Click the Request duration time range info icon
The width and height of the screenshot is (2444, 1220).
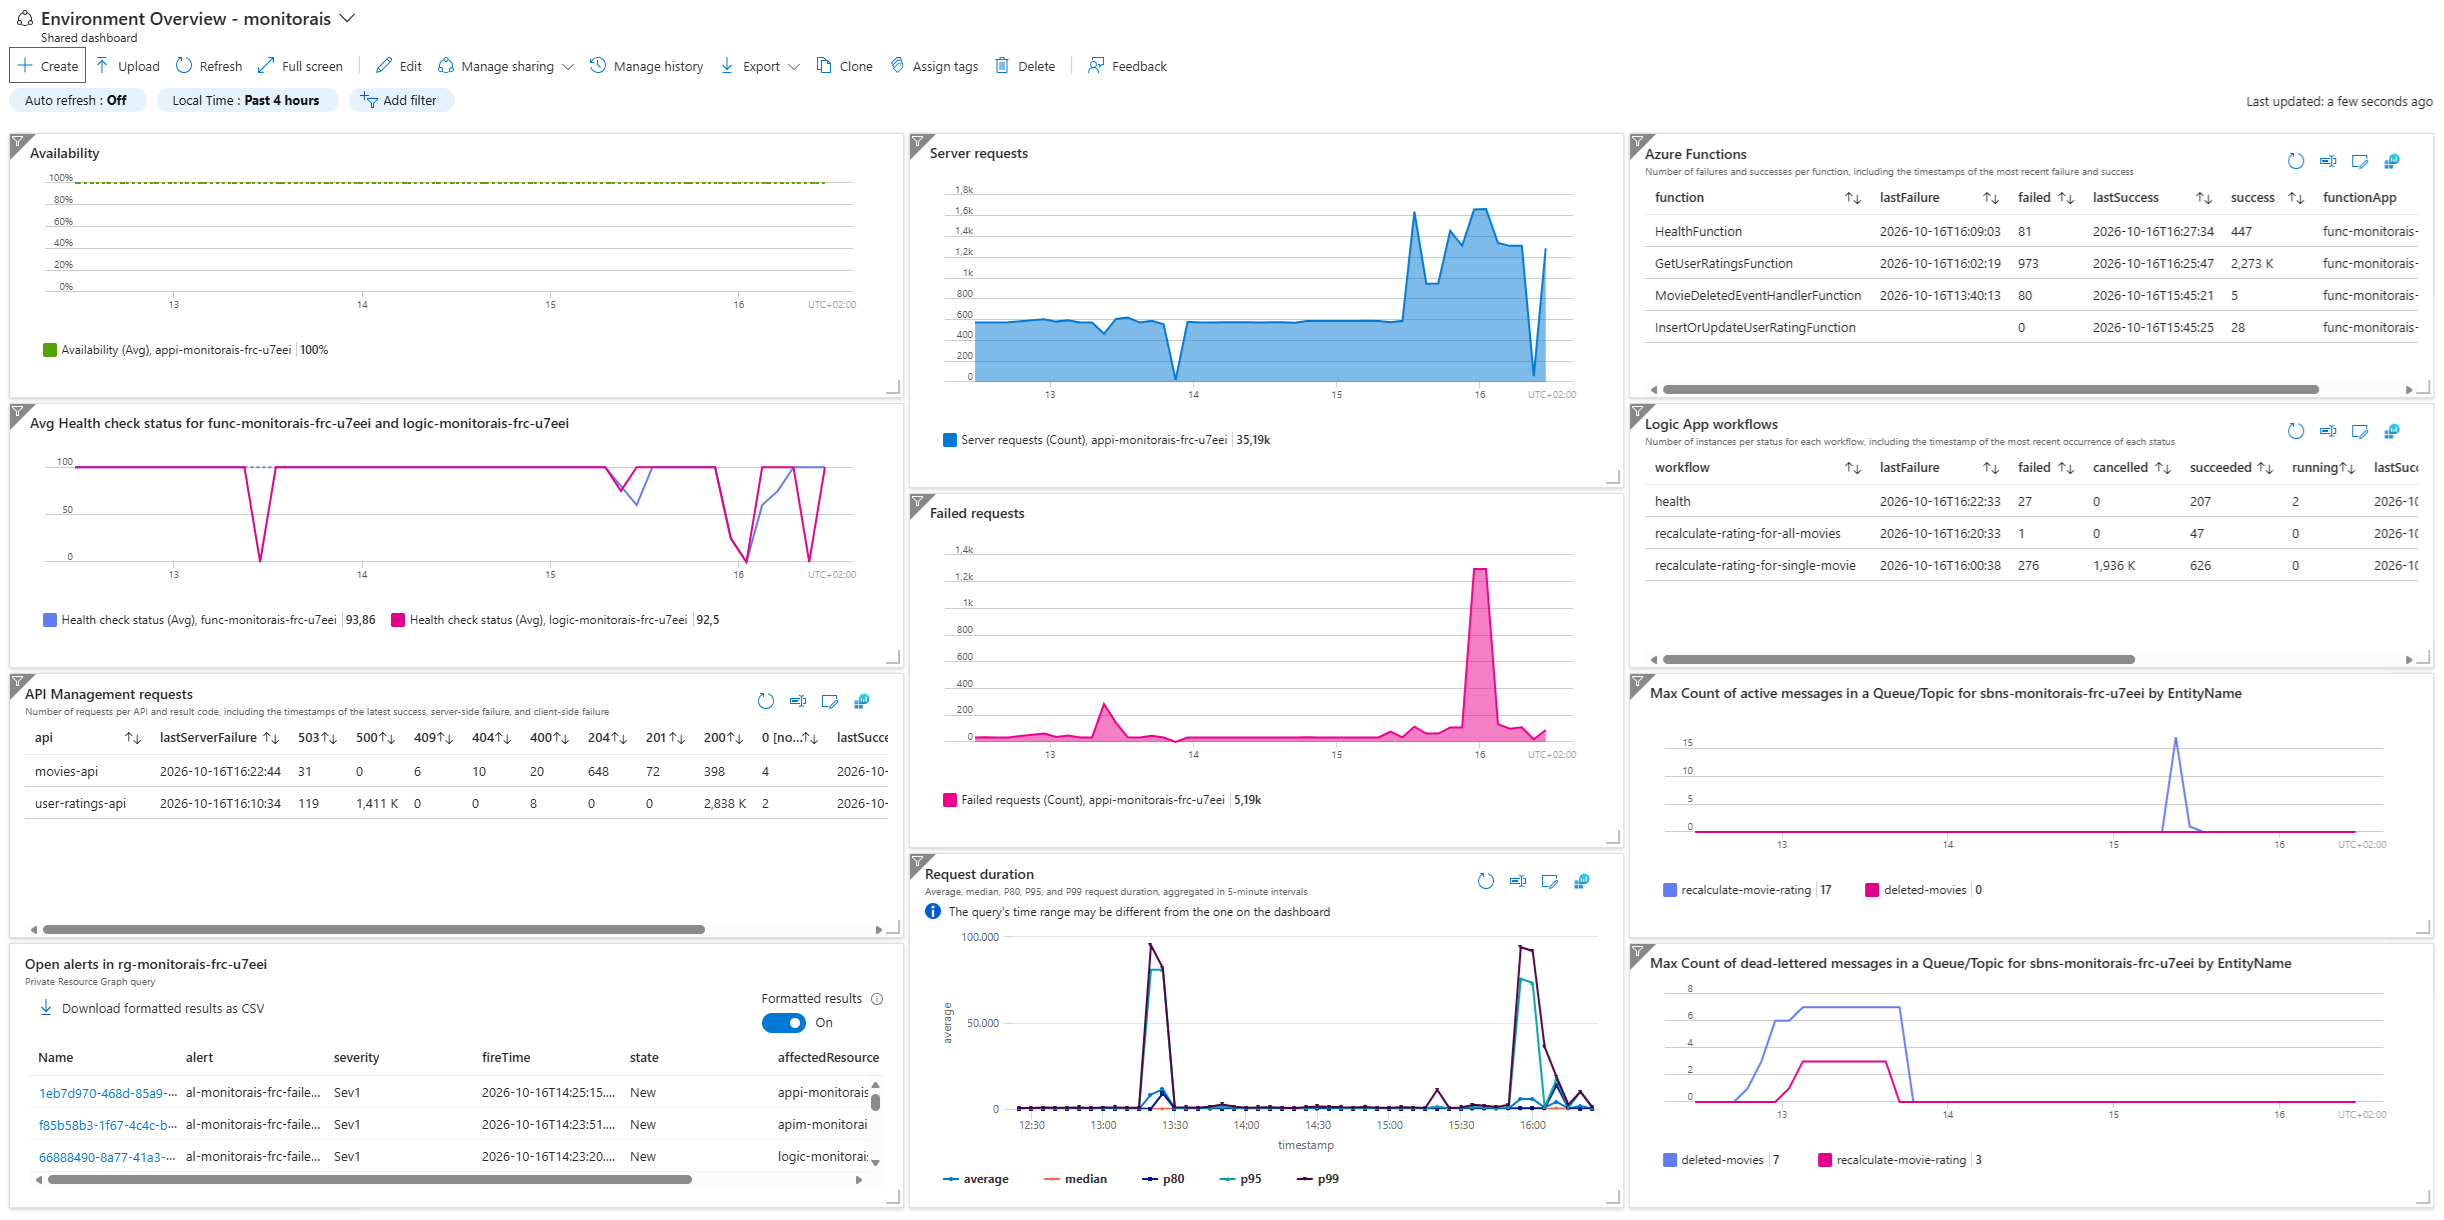(933, 911)
